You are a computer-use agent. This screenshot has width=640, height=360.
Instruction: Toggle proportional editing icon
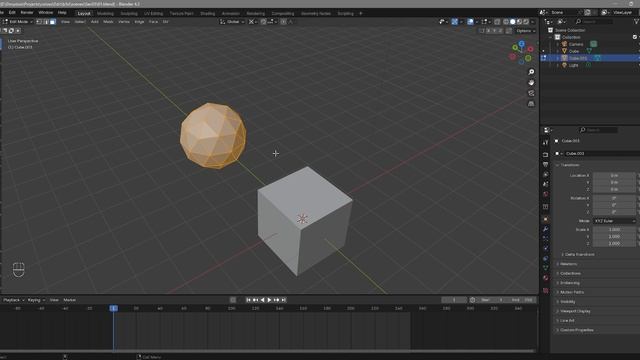[283, 22]
